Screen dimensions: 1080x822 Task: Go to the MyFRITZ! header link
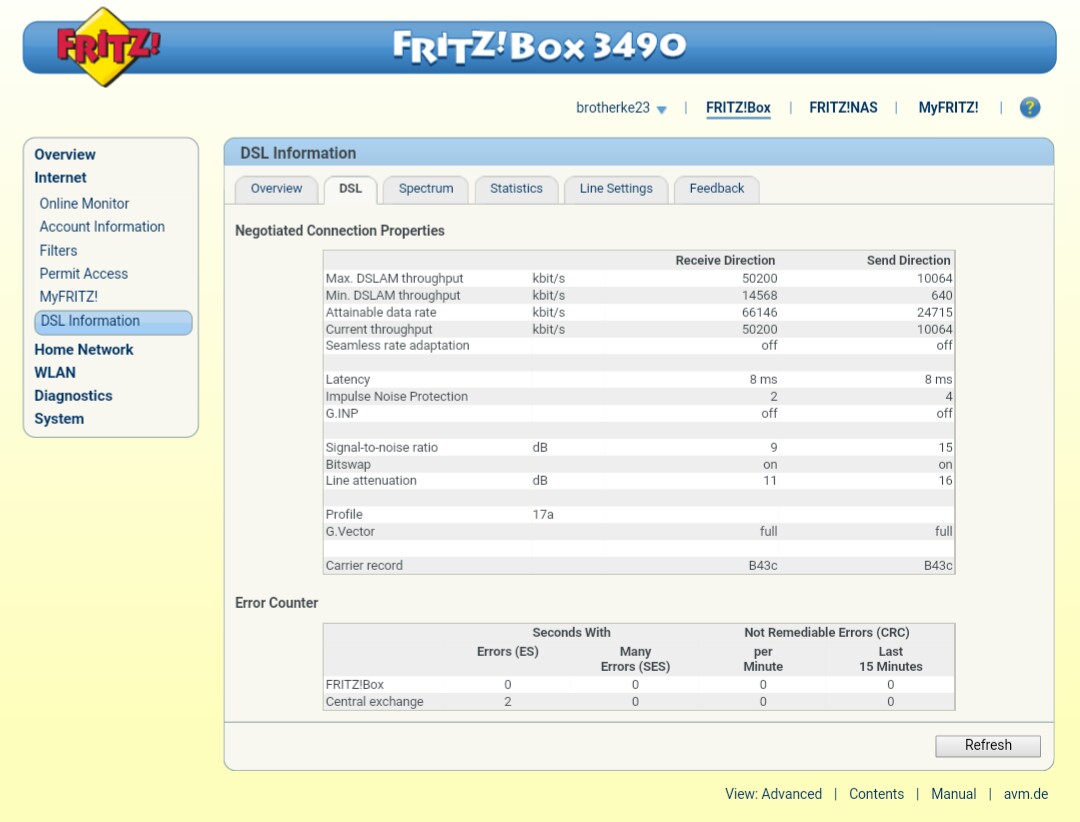coord(948,108)
